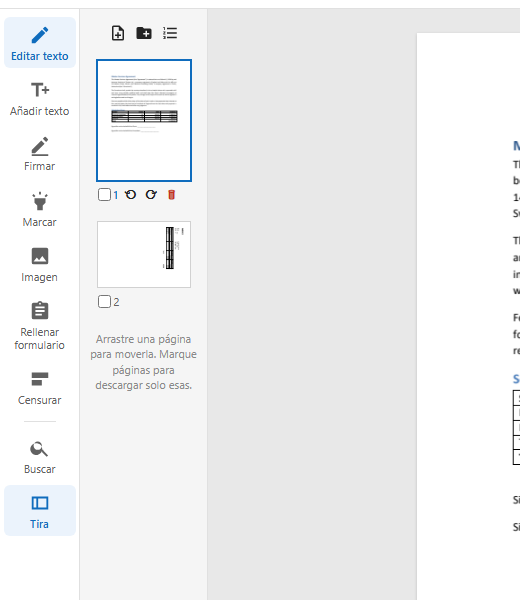
Task: Check the page 1 checkbox
Action: (104, 195)
